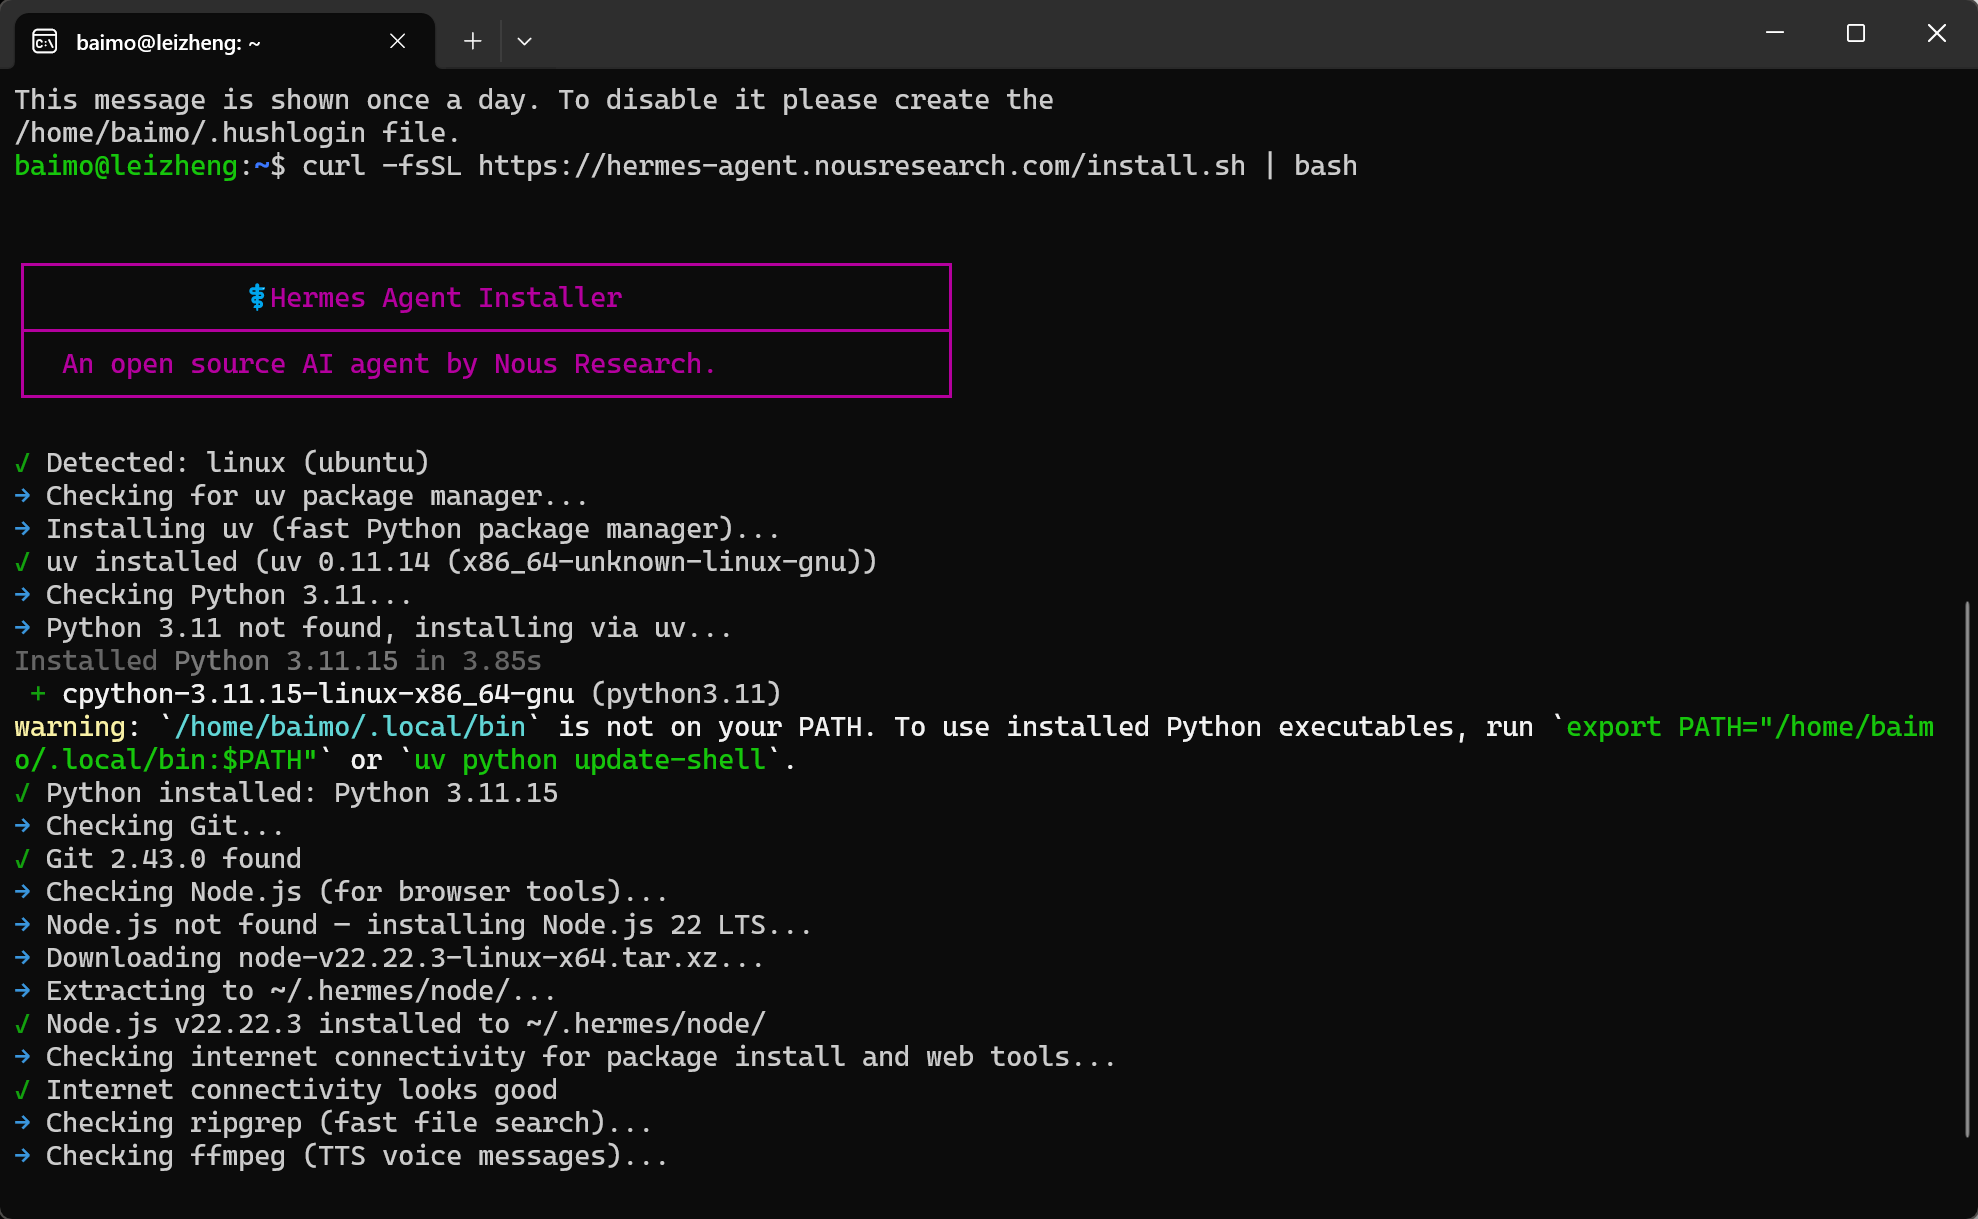
Task: Click the install.sh URL in the curl command
Action: [x=862, y=166]
